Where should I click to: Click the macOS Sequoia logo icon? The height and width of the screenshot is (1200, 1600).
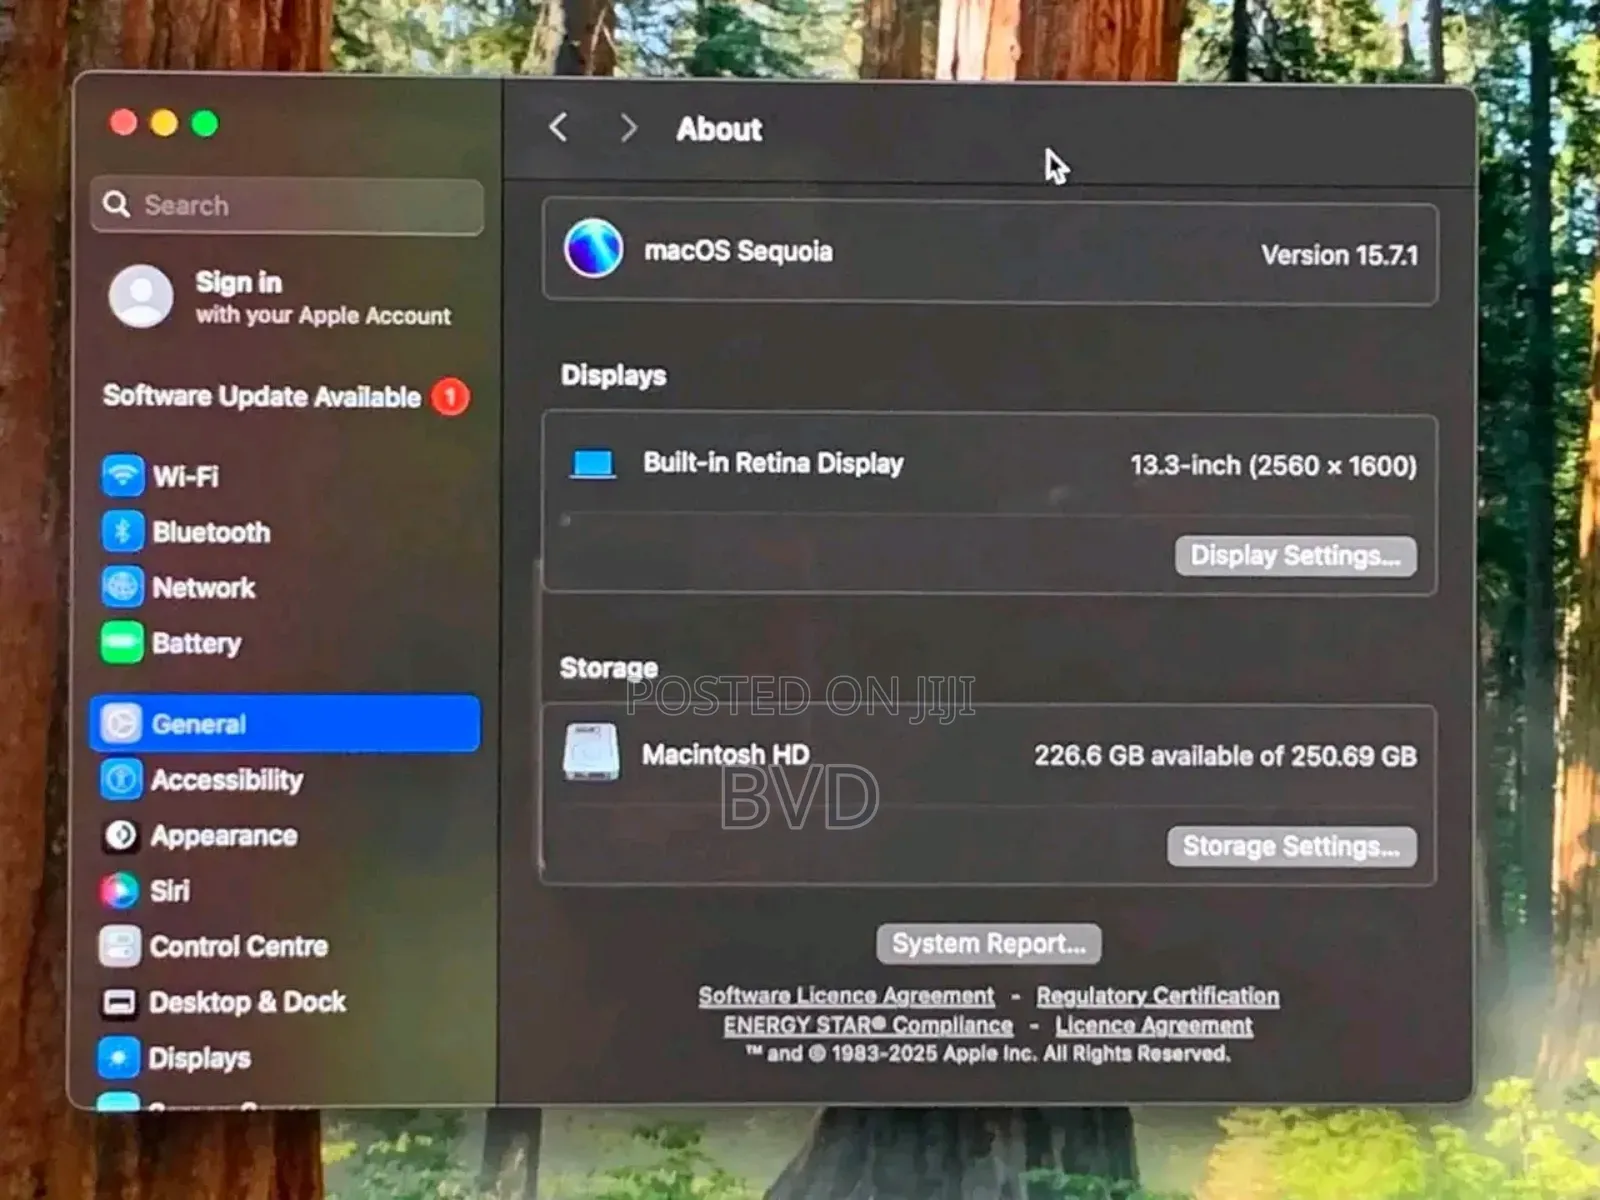pyautogui.click(x=594, y=248)
